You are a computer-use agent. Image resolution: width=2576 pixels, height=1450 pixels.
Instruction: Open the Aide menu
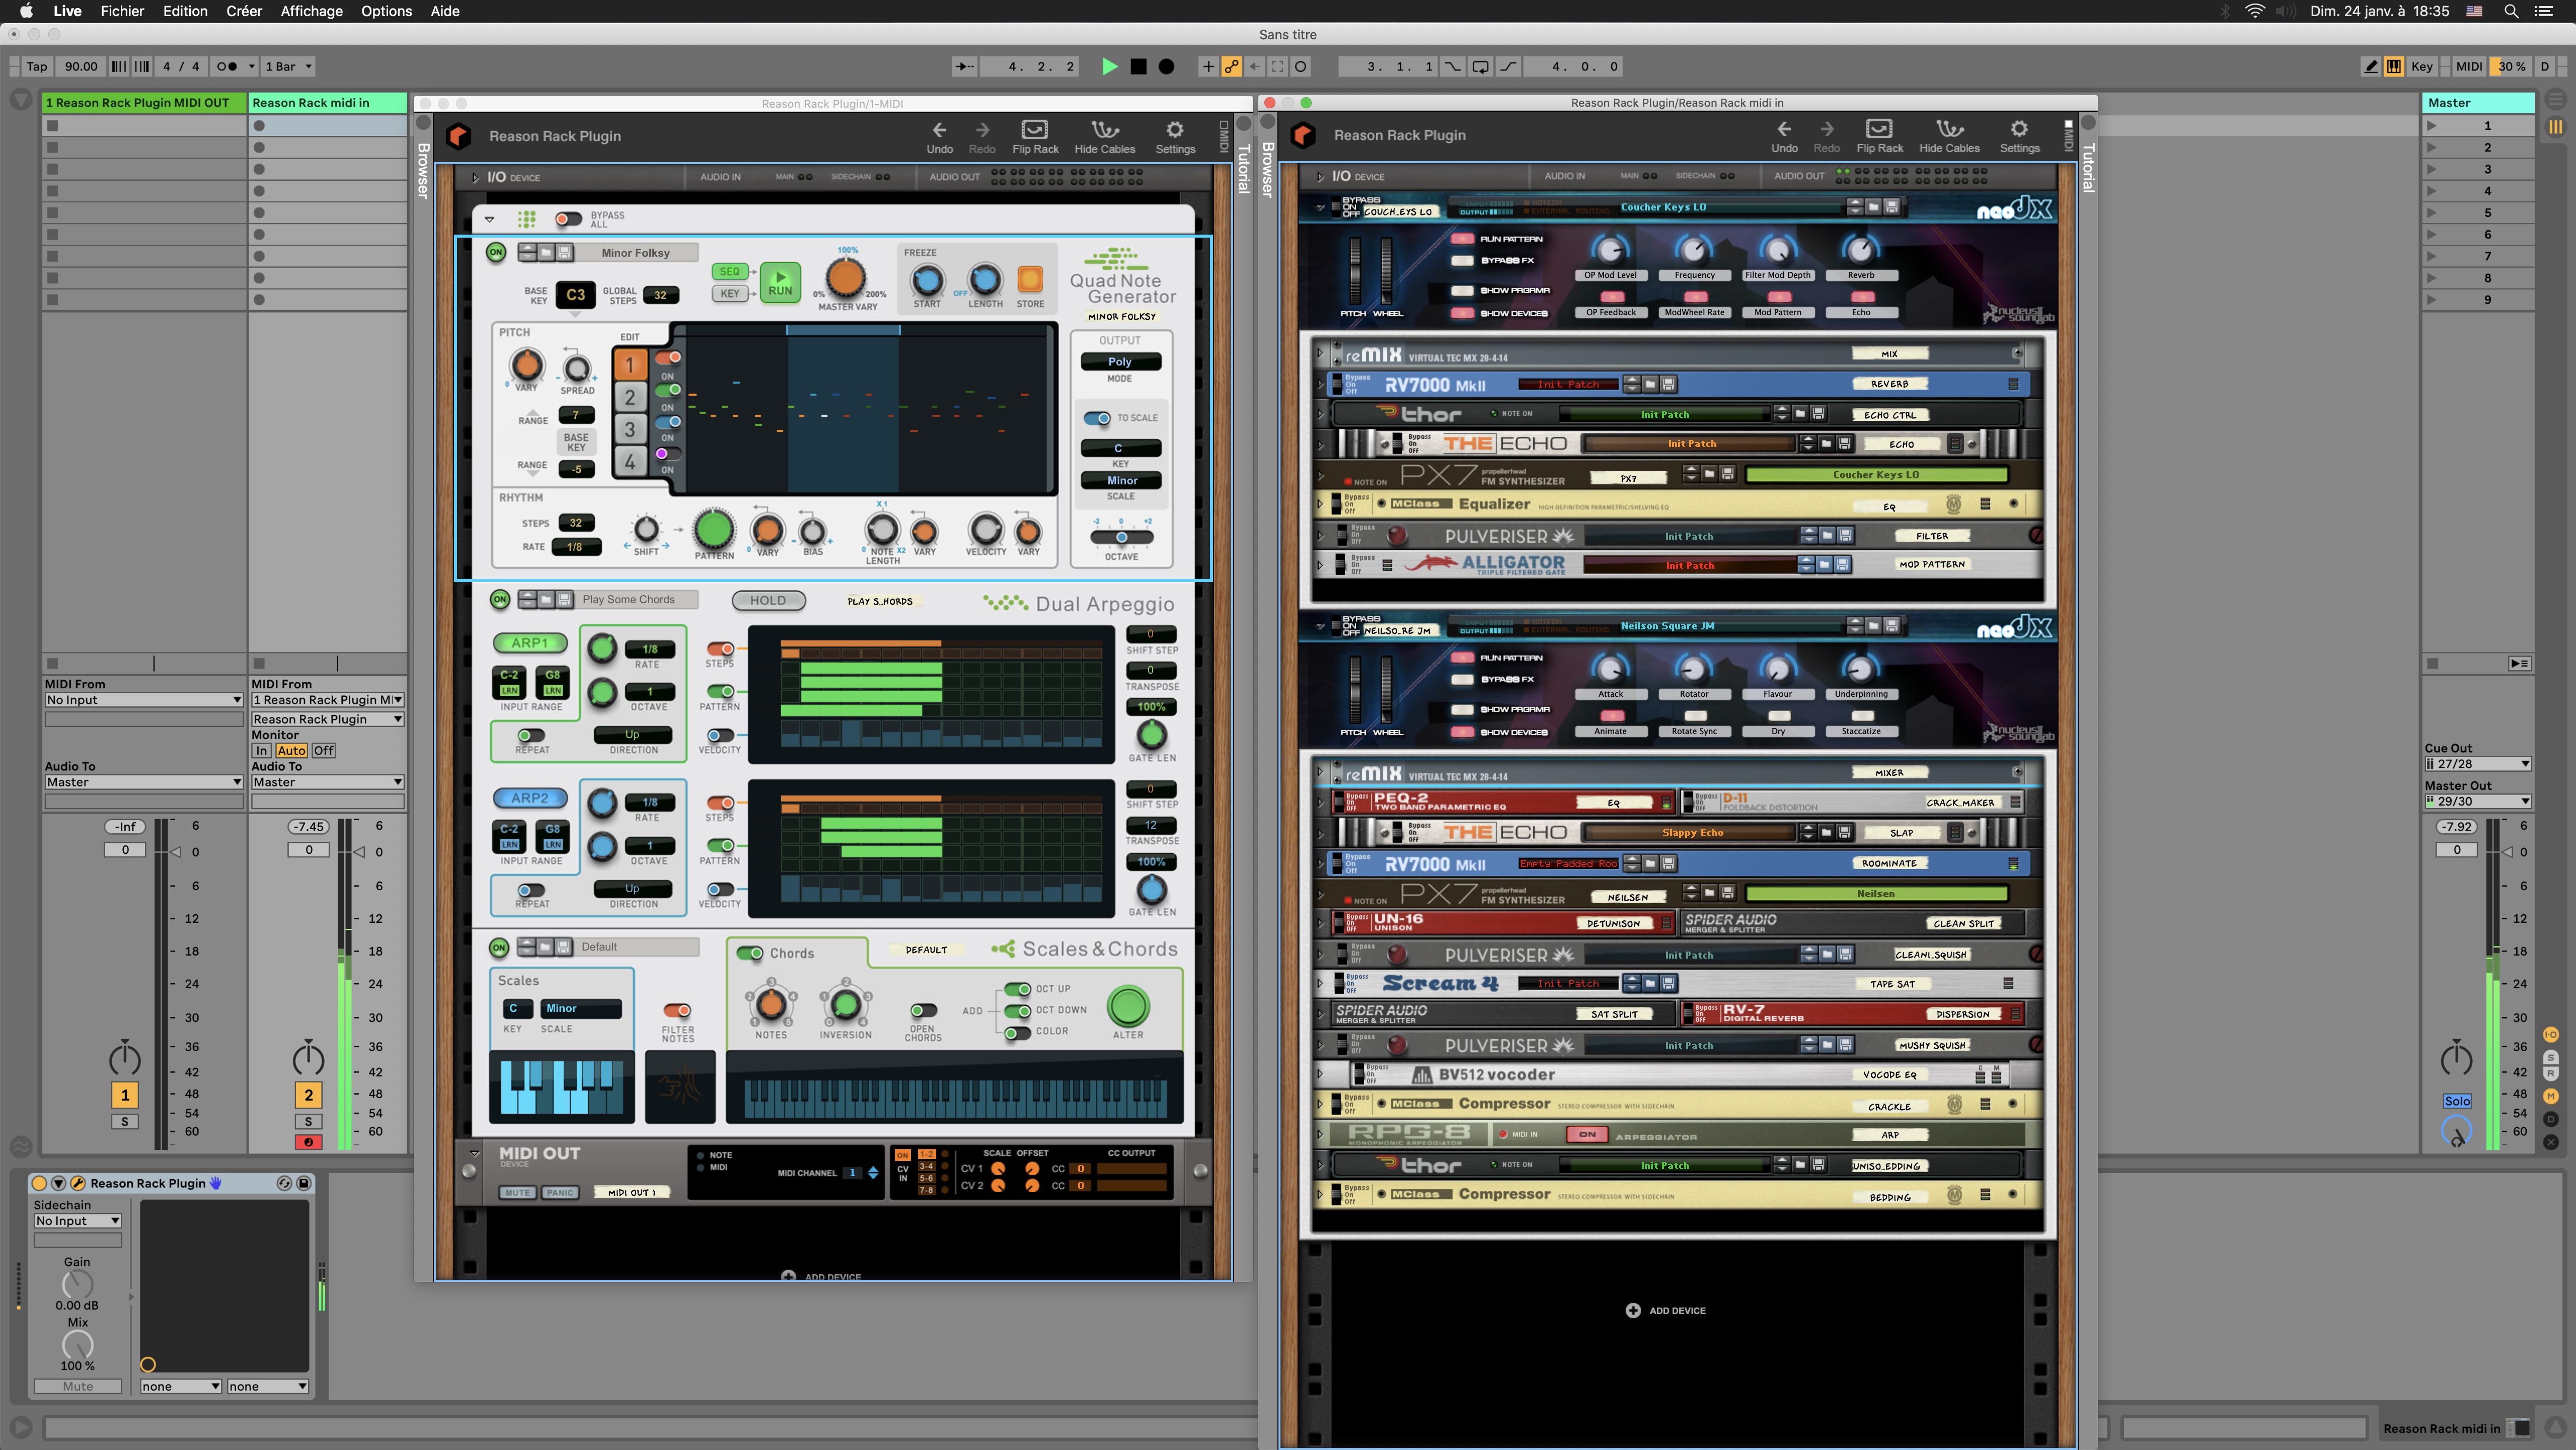445,11
